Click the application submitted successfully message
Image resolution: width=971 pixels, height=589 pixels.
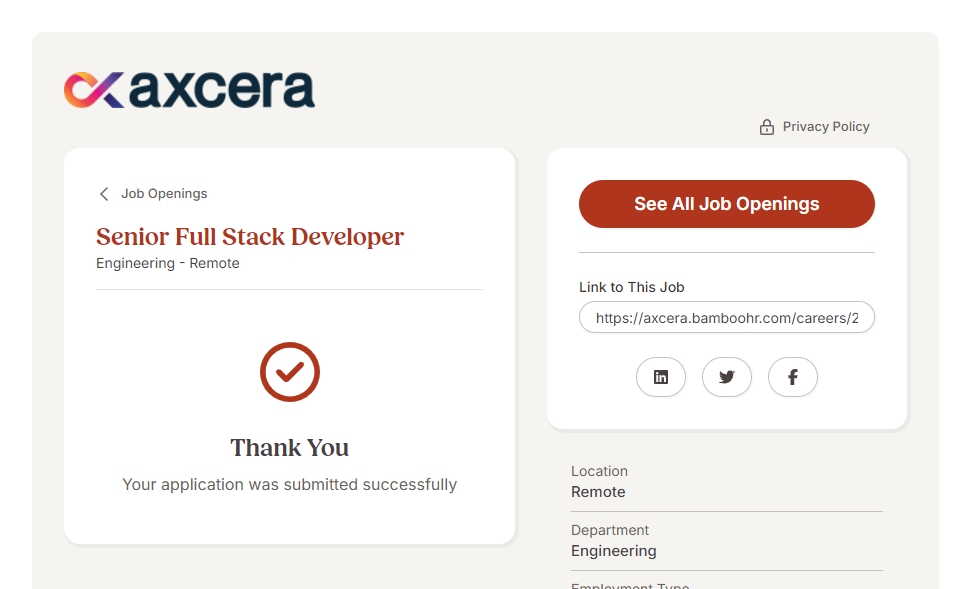[x=289, y=484]
